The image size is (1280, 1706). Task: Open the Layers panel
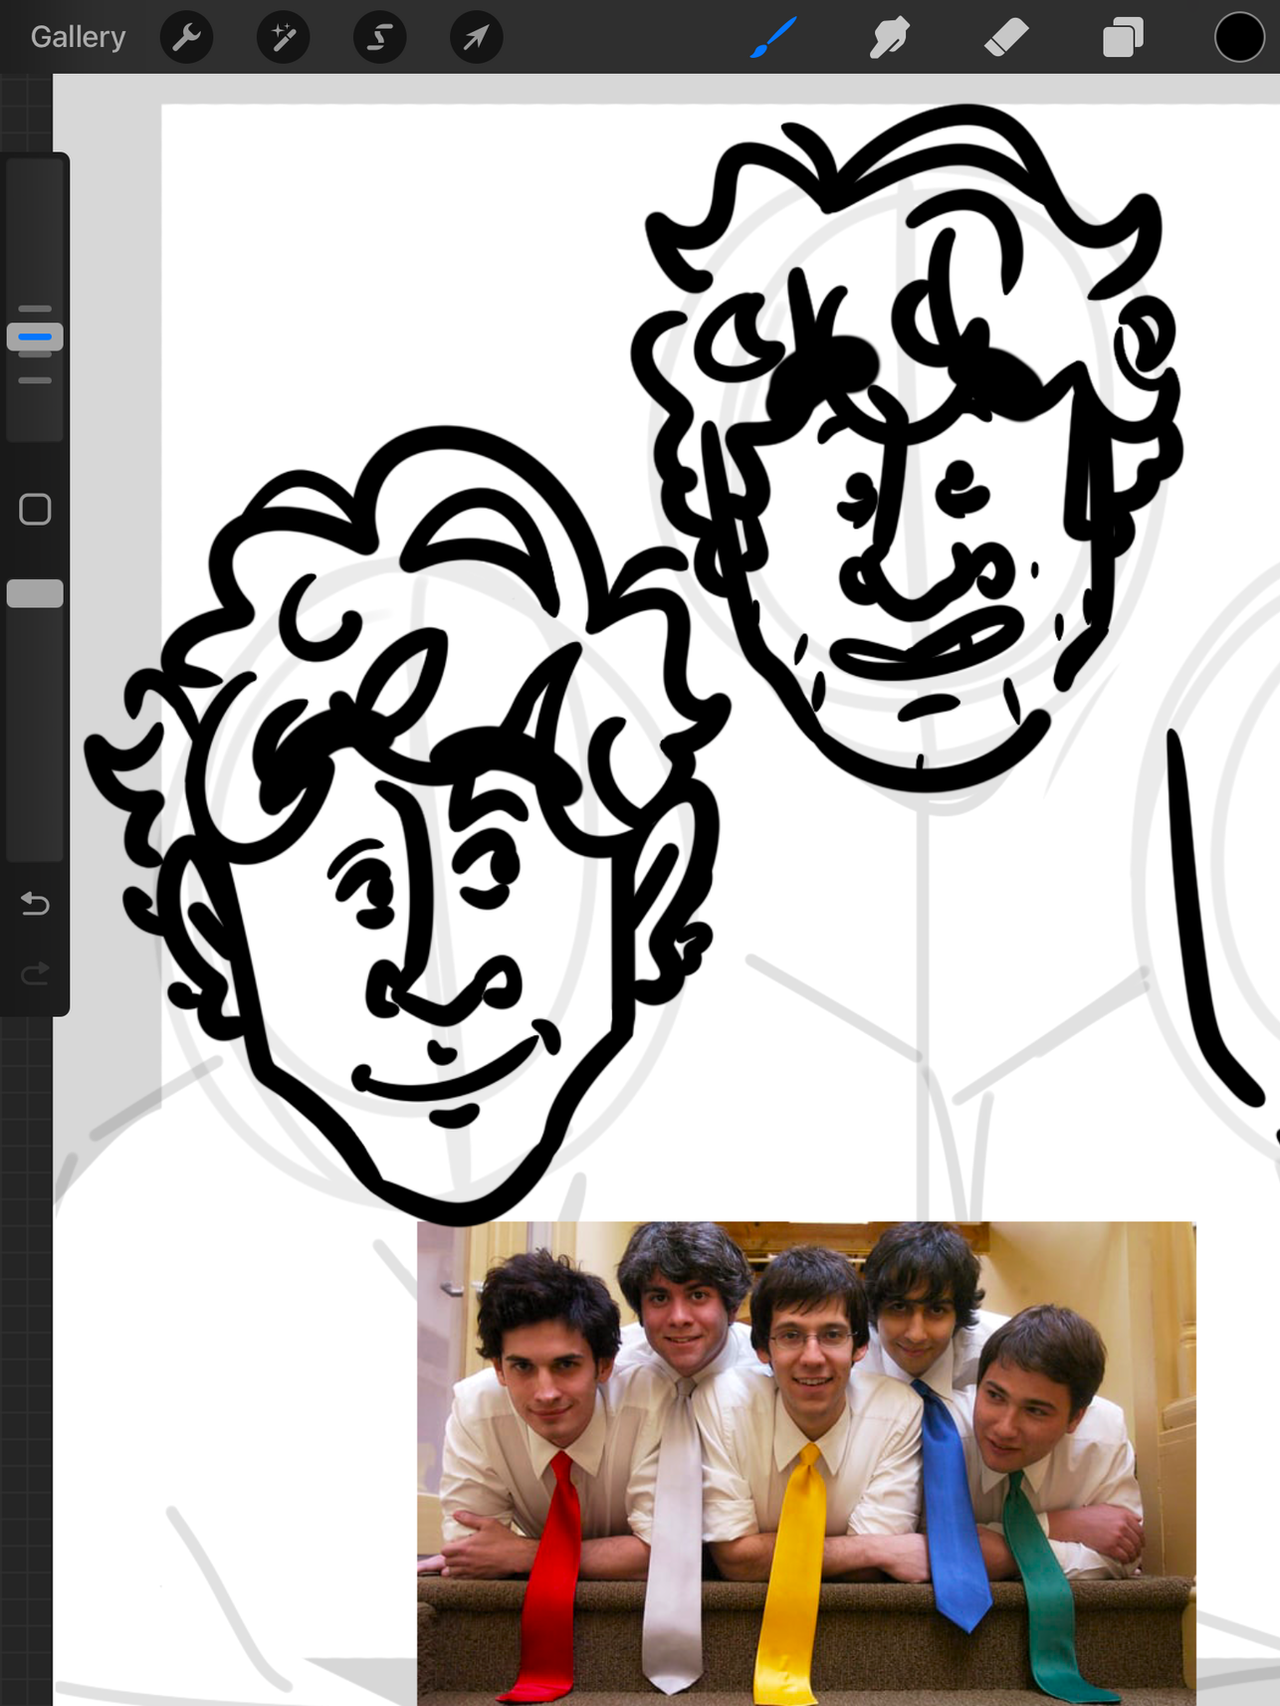point(1122,38)
